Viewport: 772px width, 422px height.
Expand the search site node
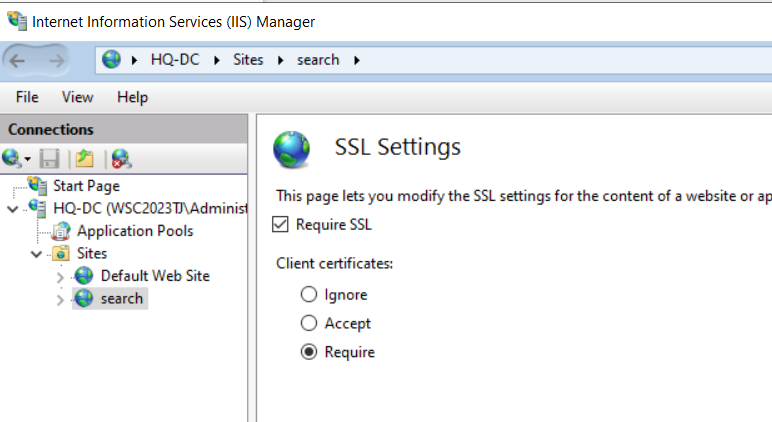pos(60,299)
